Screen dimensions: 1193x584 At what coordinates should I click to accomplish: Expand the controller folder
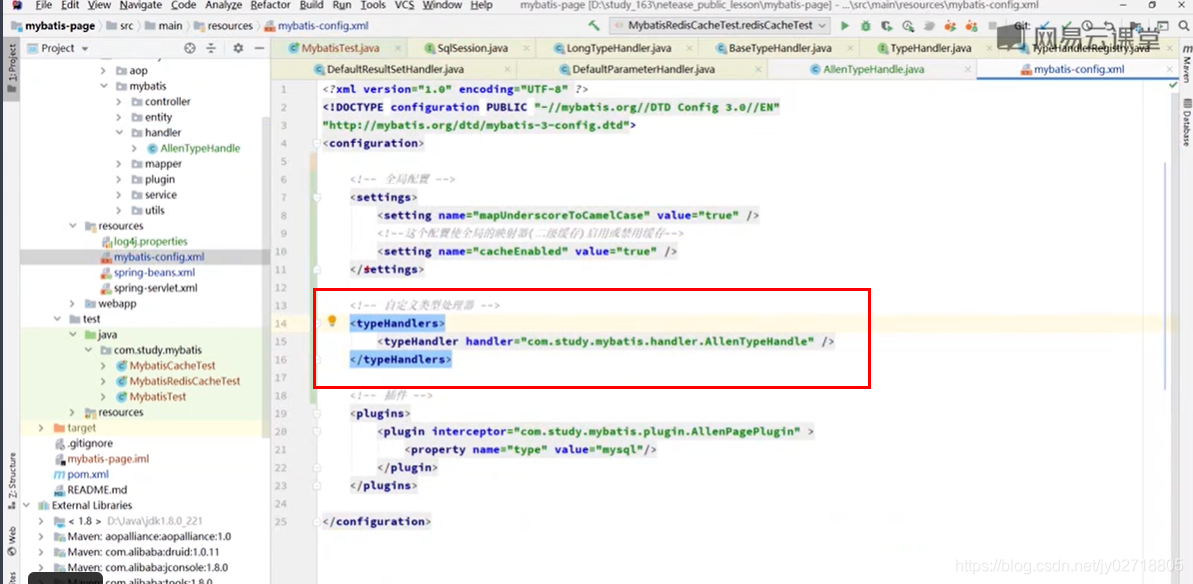[119, 102]
